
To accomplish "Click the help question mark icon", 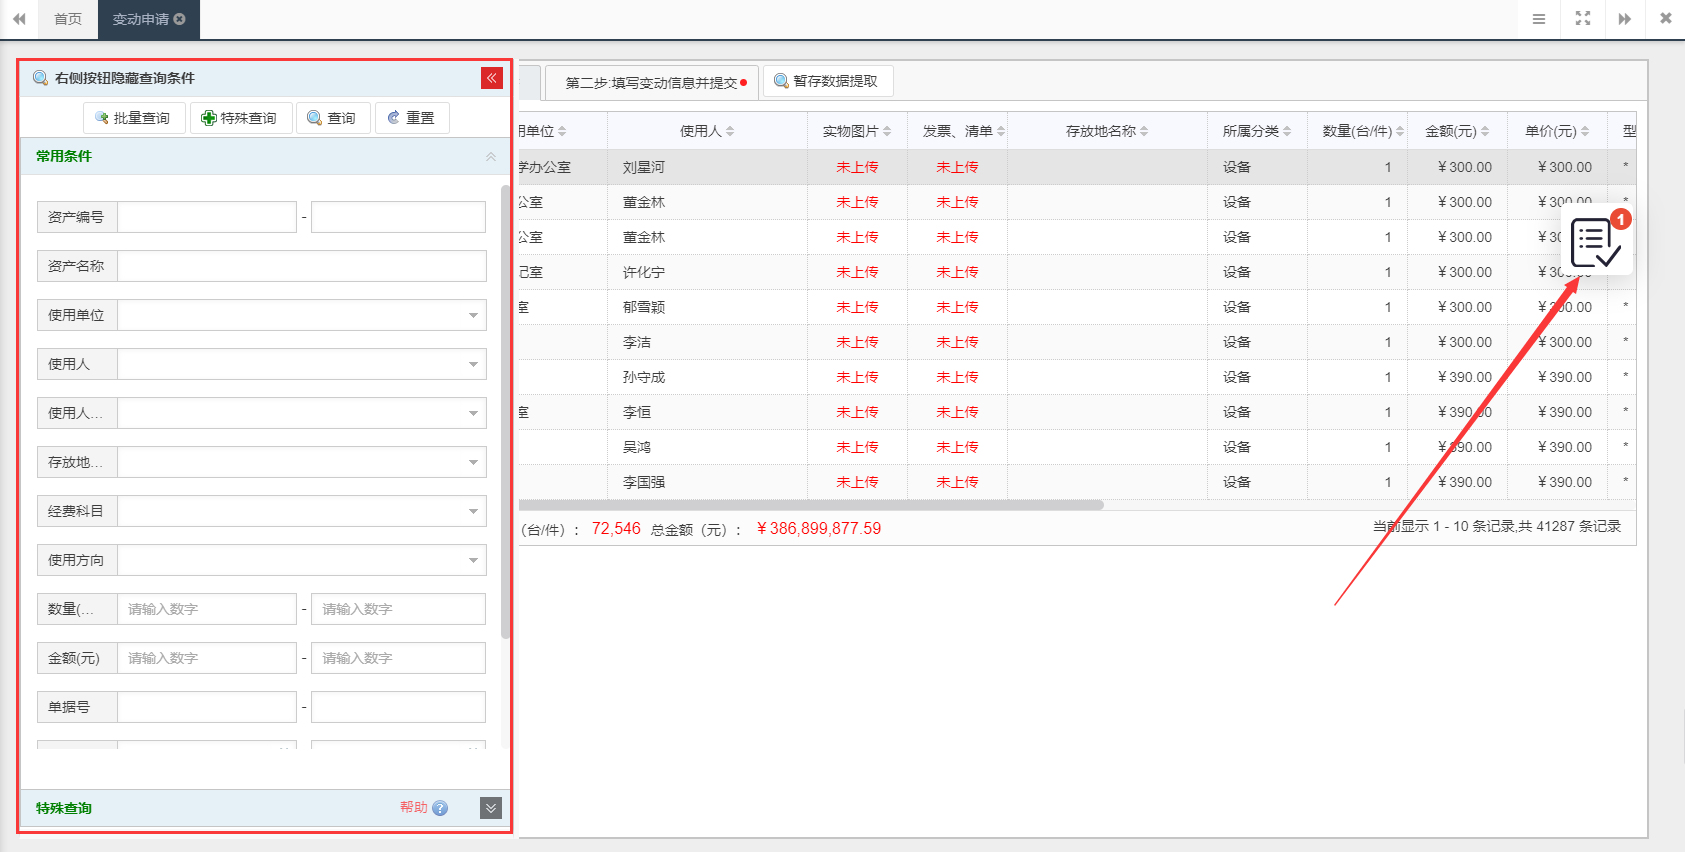I will tap(440, 808).
